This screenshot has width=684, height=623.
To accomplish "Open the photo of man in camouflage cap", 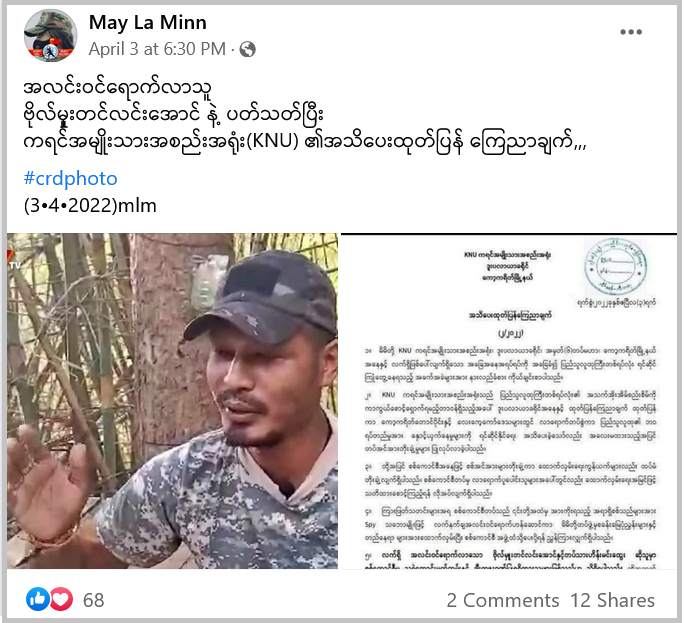I will pos(172,401).
